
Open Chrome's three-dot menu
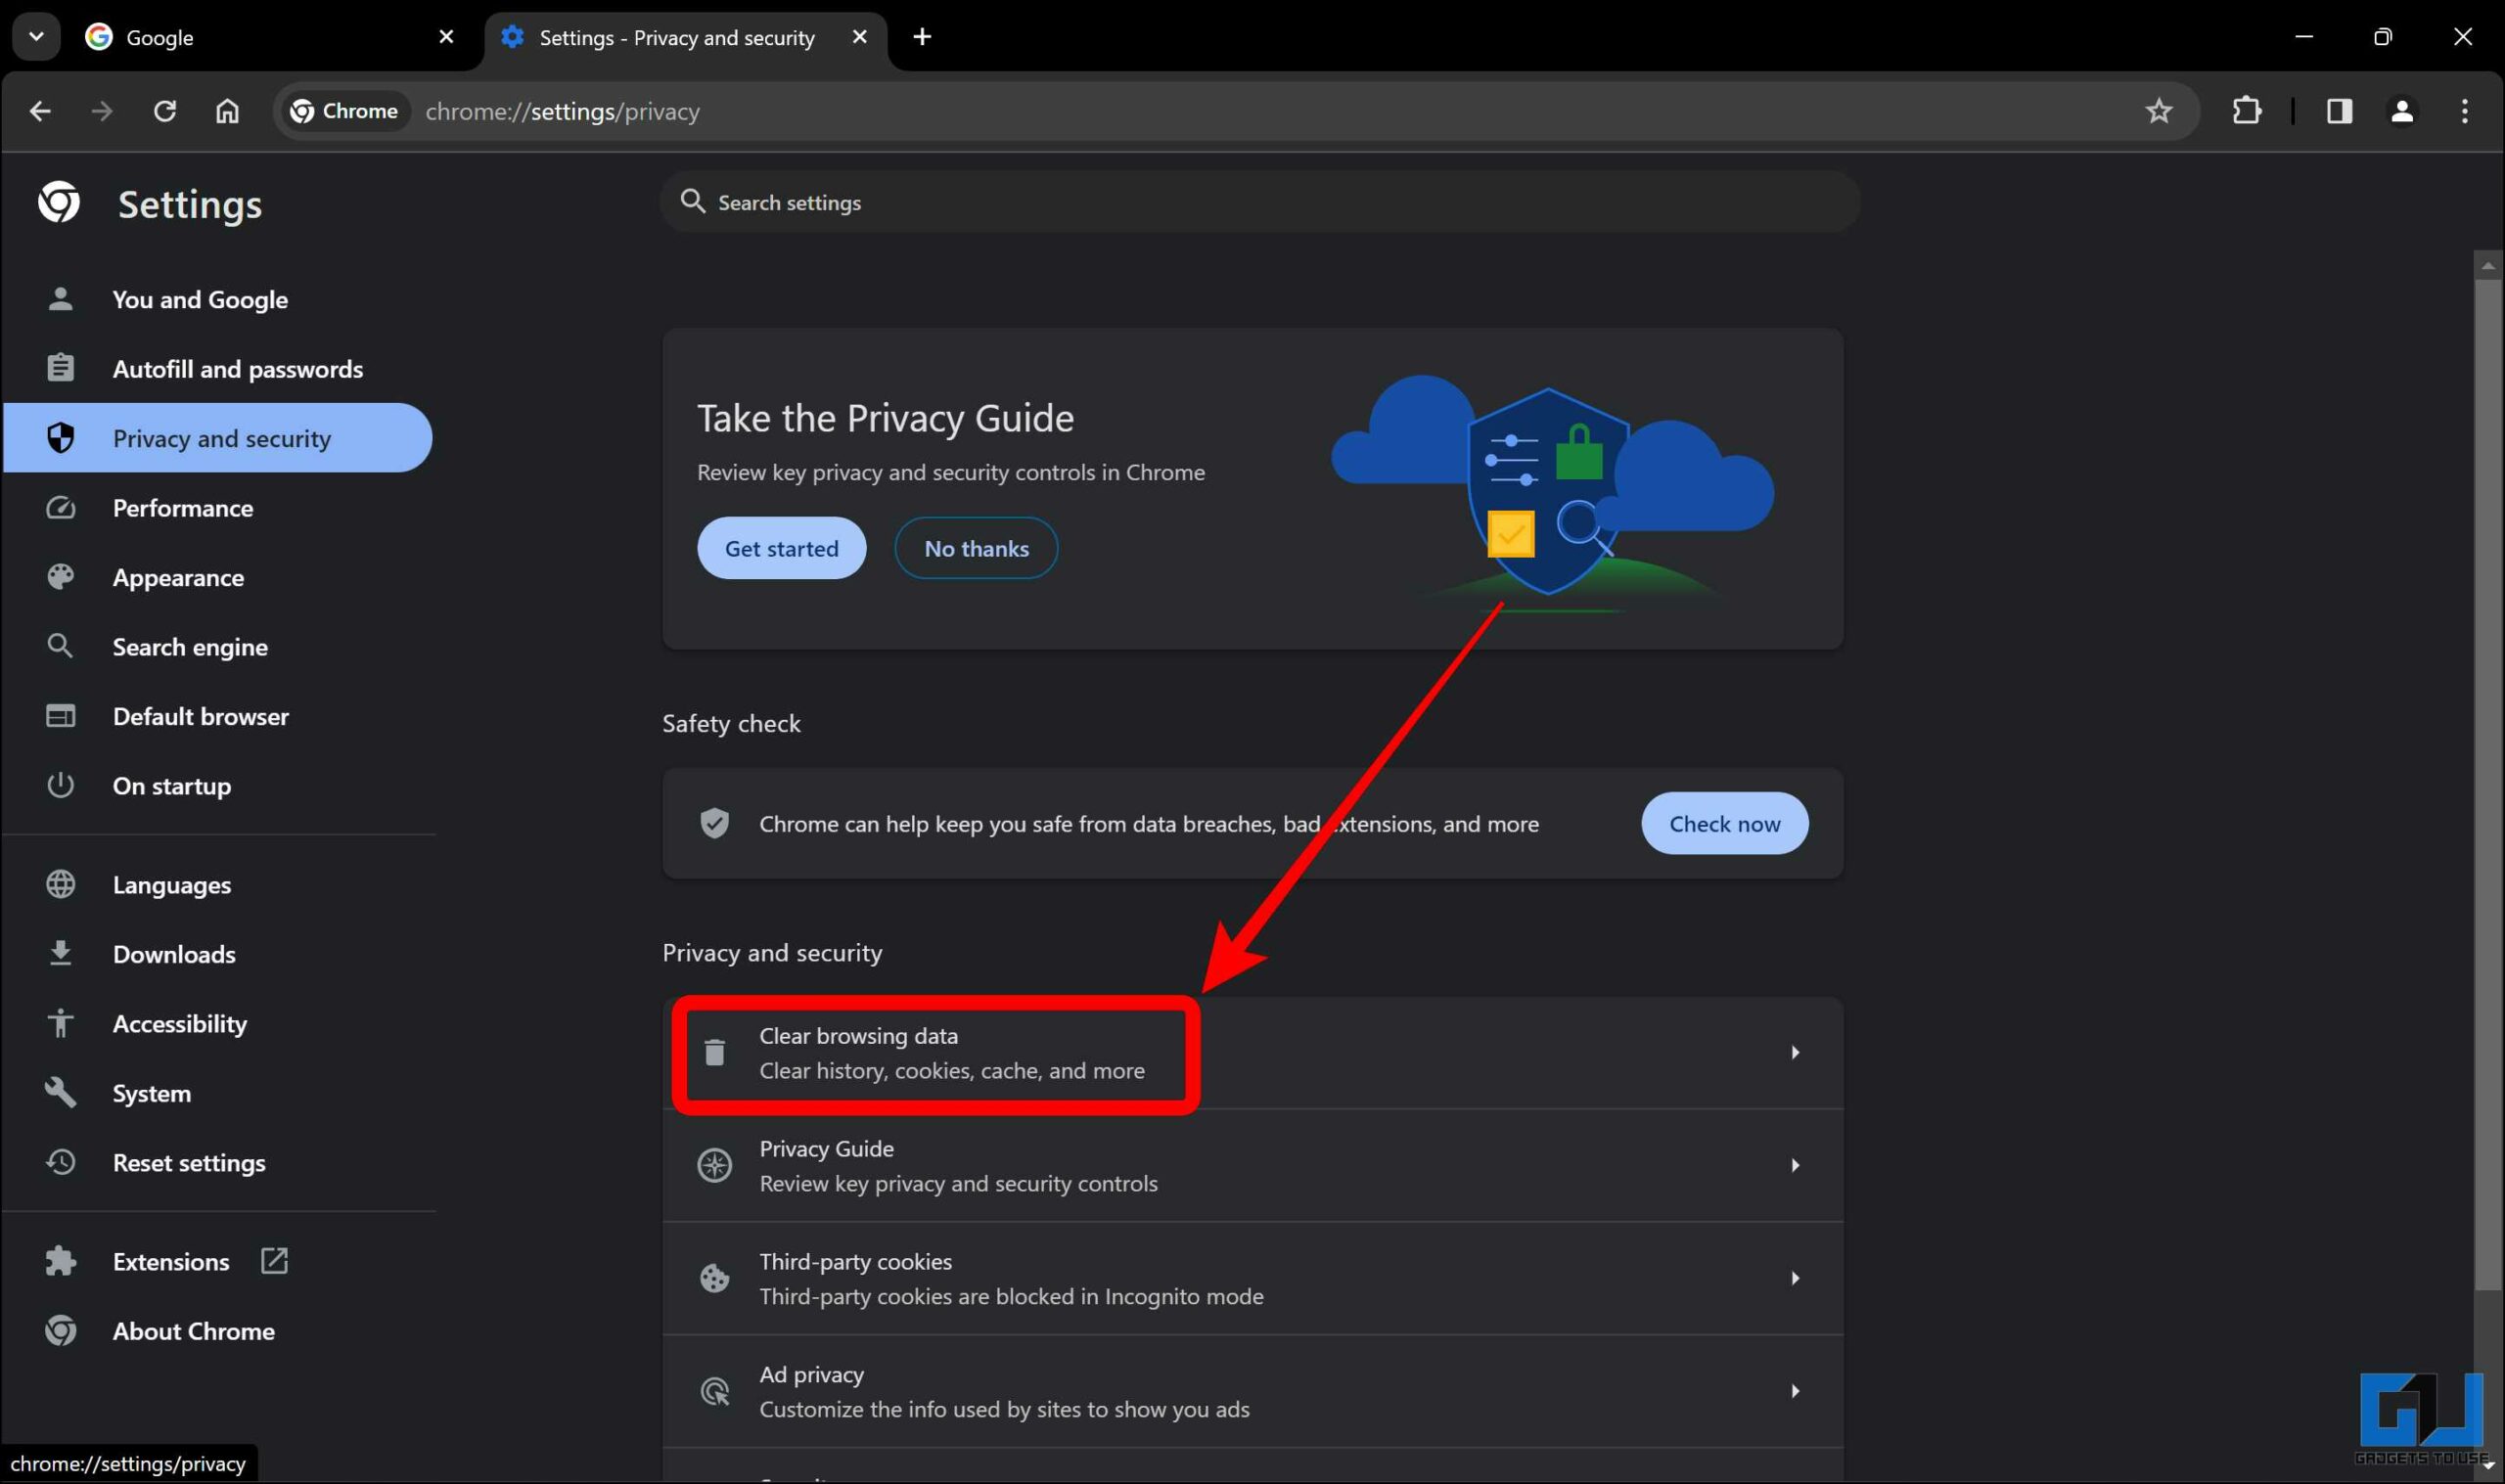tap(2464, 111)
